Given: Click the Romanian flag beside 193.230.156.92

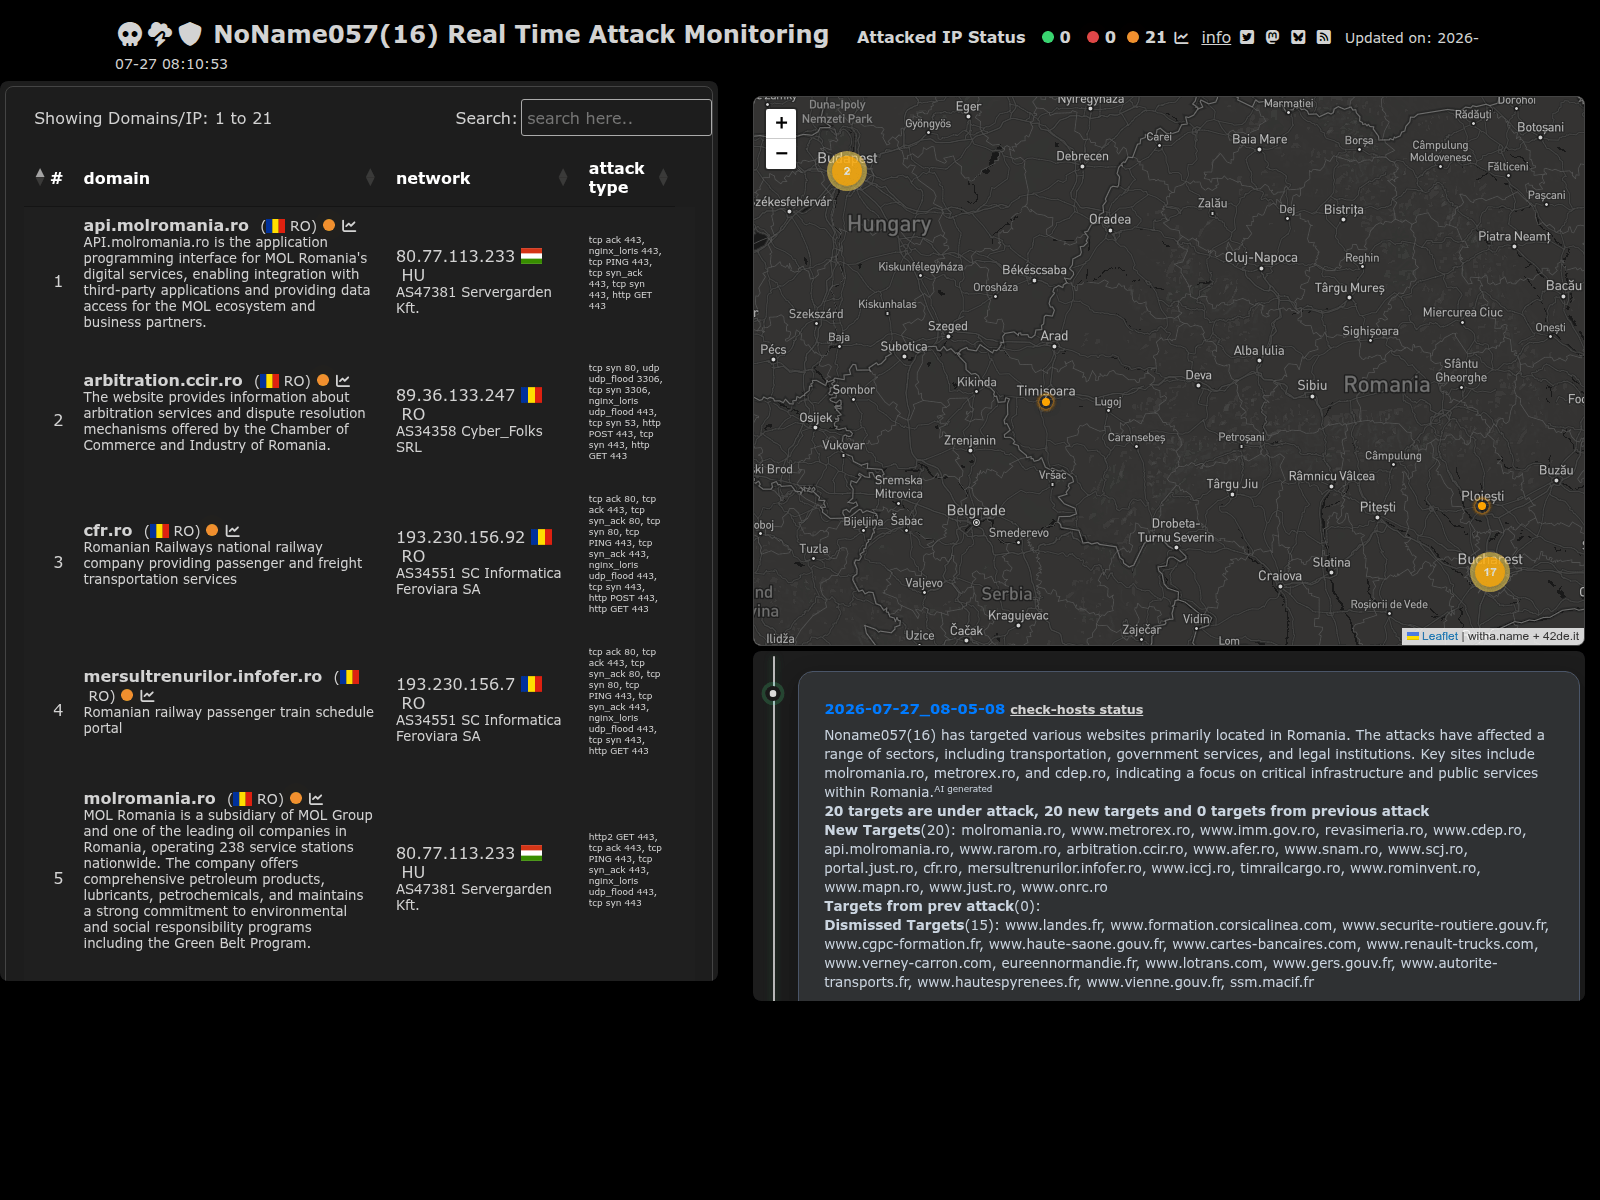Looking at the screenshot, I should point(542,537).
